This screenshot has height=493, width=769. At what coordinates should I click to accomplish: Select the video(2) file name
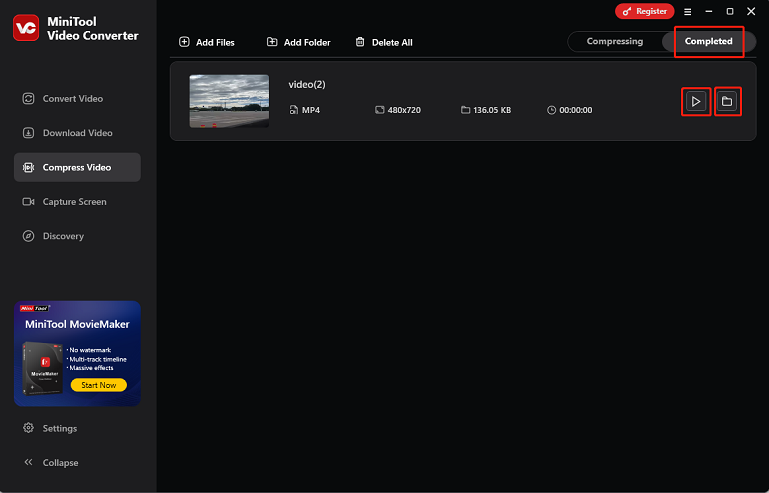click(307, 84)
